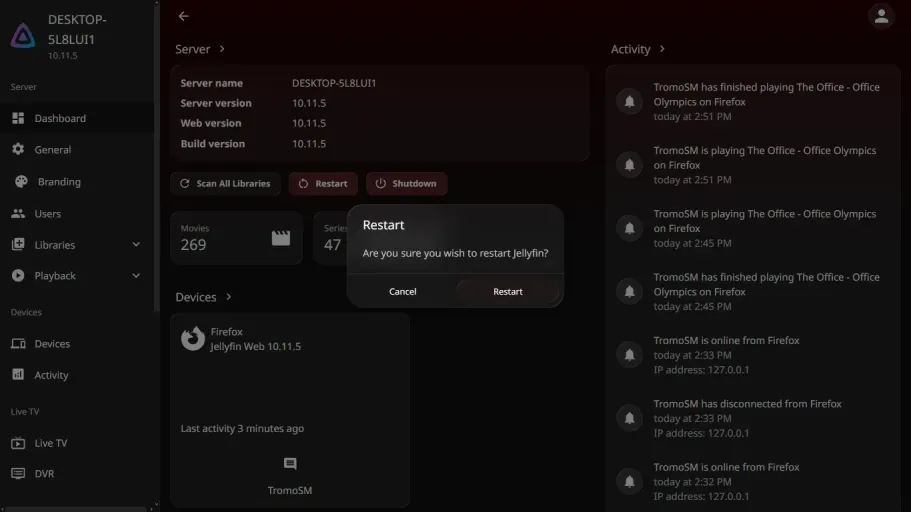Open Users page in sidebar
The image size is (911, 512).
[77, 213]
